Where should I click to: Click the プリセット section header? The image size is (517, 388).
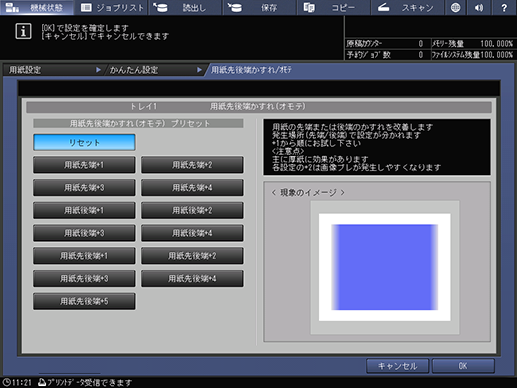(x=138, y=124)
